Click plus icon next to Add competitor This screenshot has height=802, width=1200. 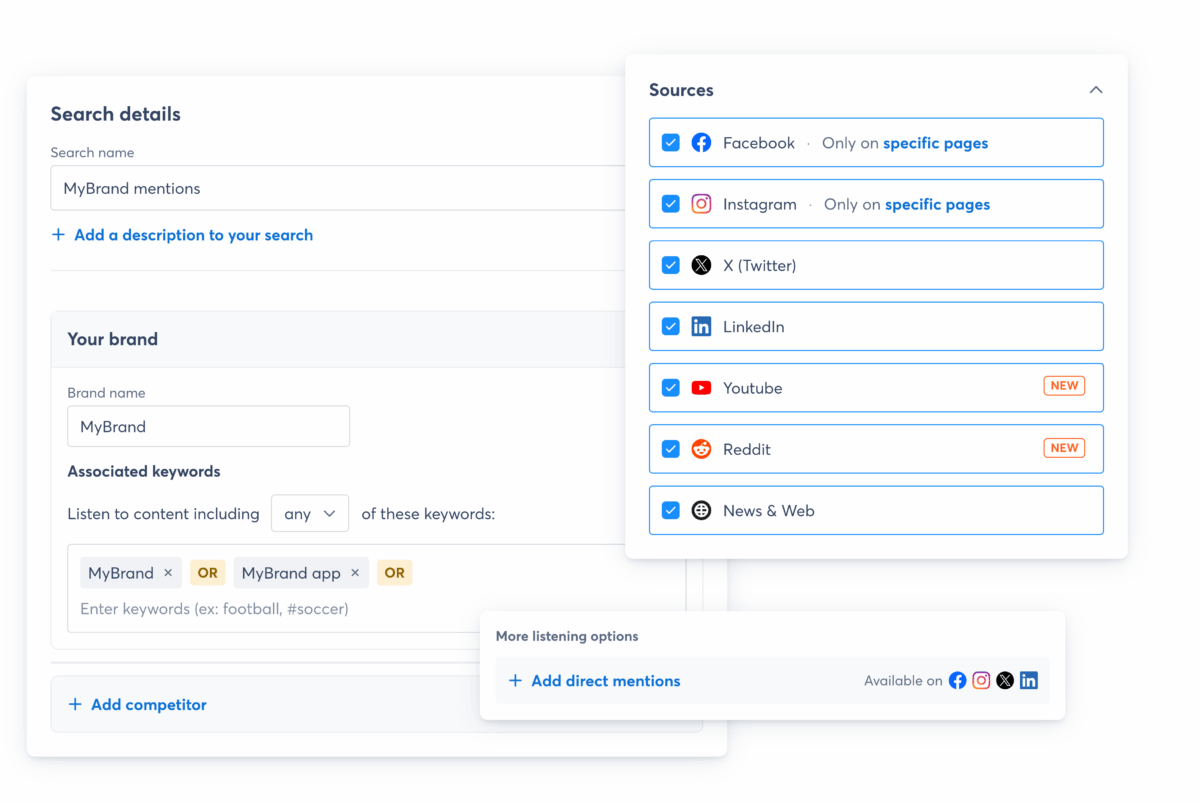pyautogui.click(x=75, y=704)
